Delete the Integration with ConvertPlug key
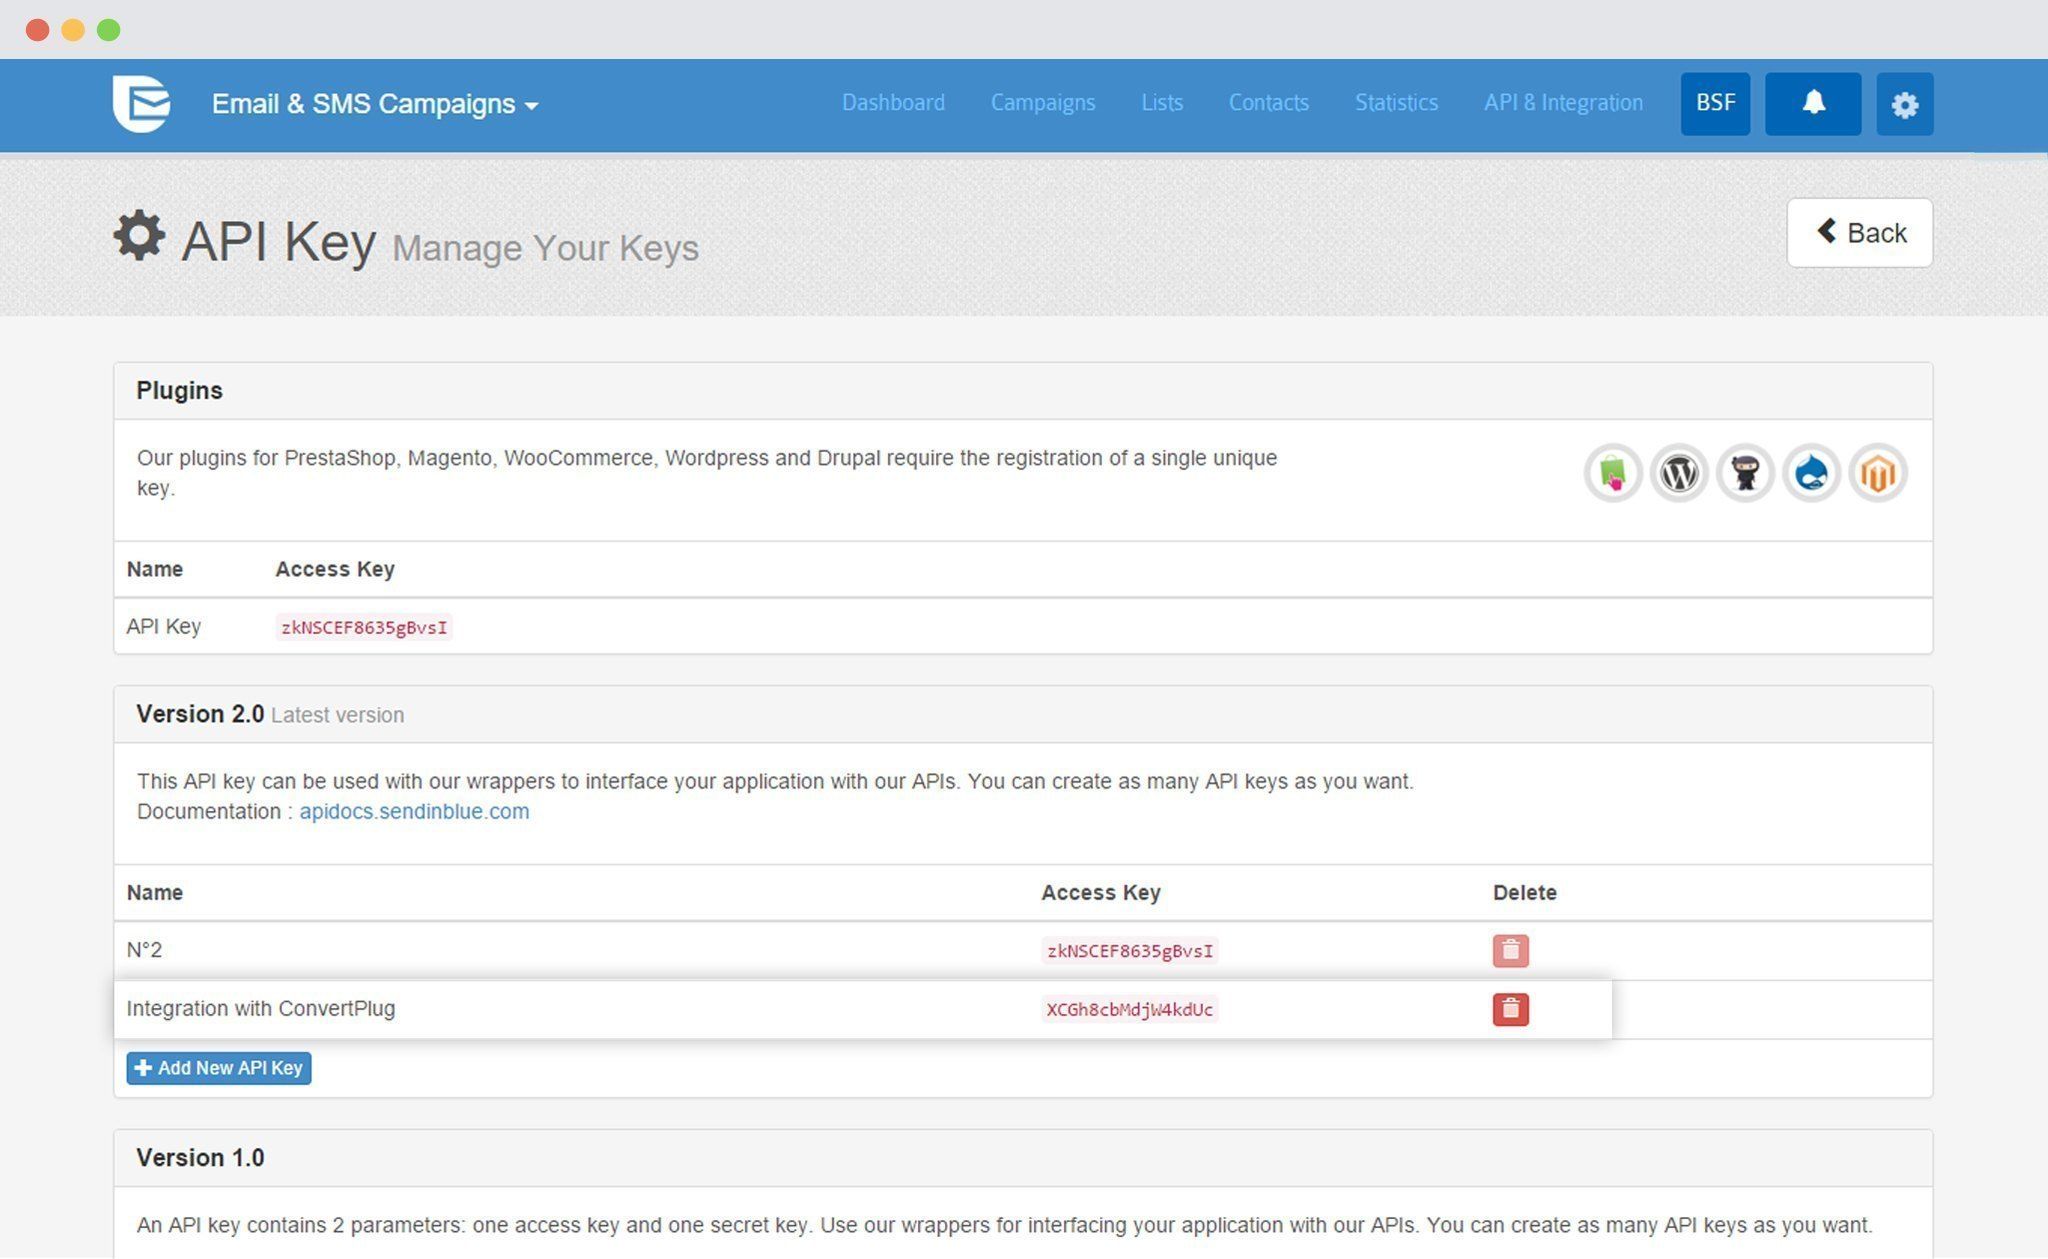2048x1259 pixels. pos(1510,1009)
